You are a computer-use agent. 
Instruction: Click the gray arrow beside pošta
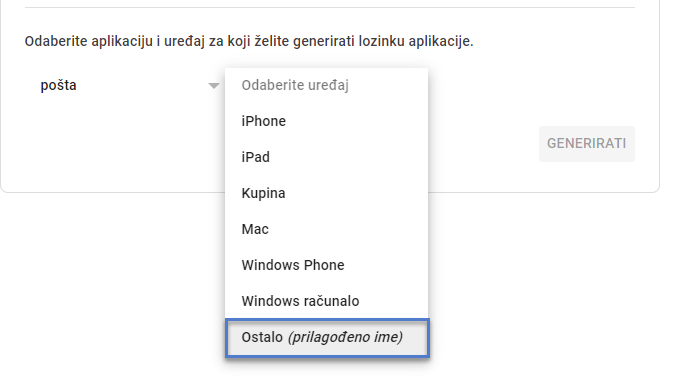pos(214,86)
